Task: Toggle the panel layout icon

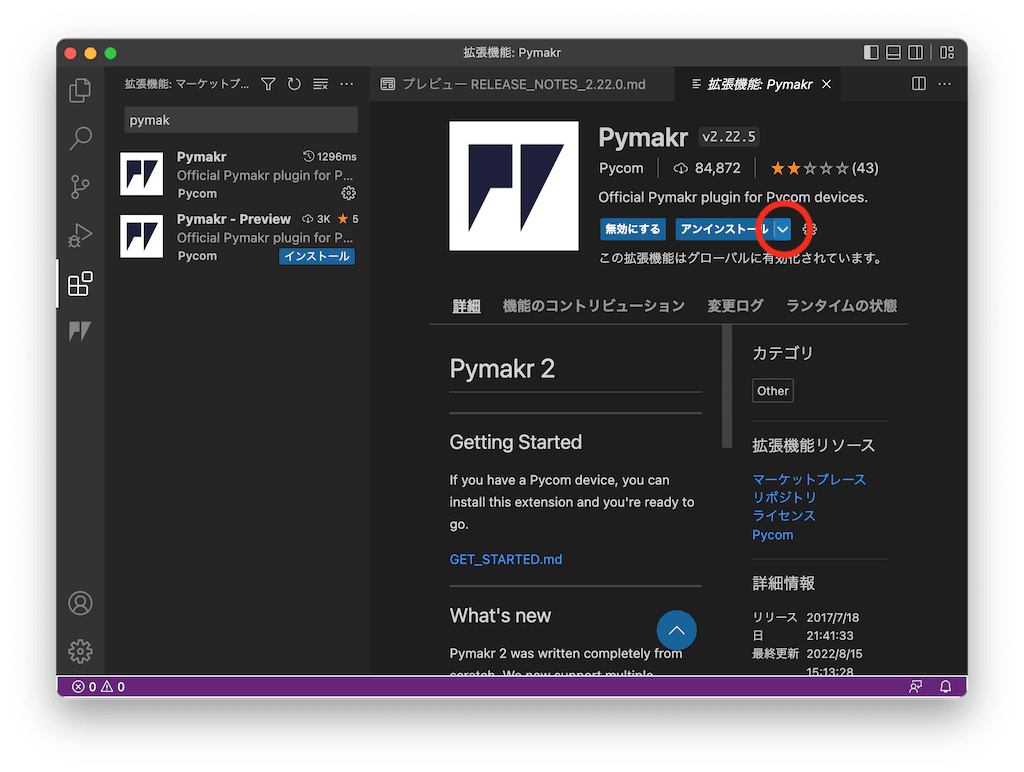Action: (893, 53)
